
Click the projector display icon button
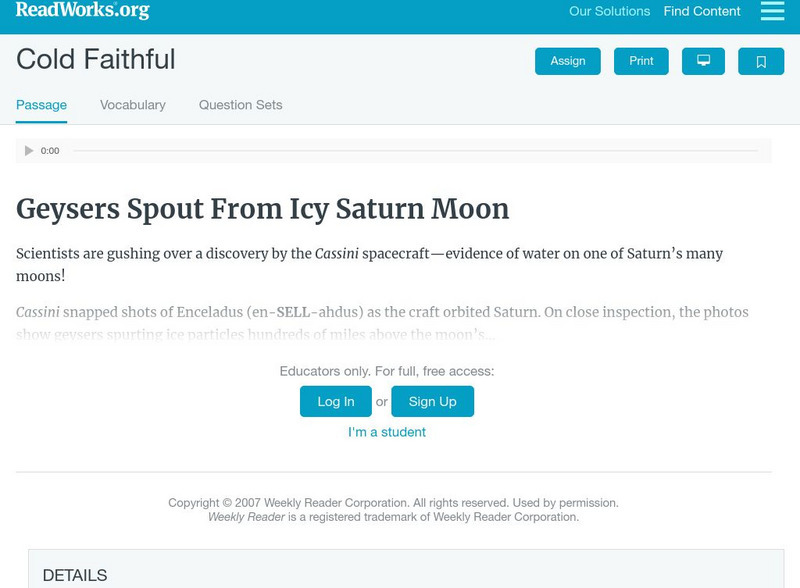[703, 61]
